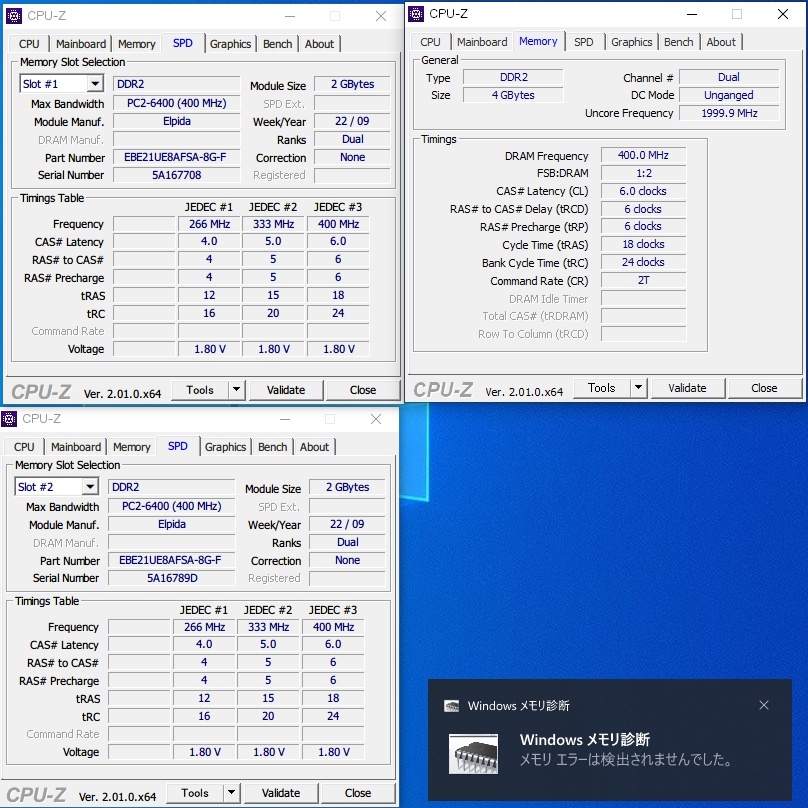This screenshot has width=808, height=808.
Task: Click JEDEC #1 frequency 266 MHz in Slot #1 window
Action: pos(209,224)
